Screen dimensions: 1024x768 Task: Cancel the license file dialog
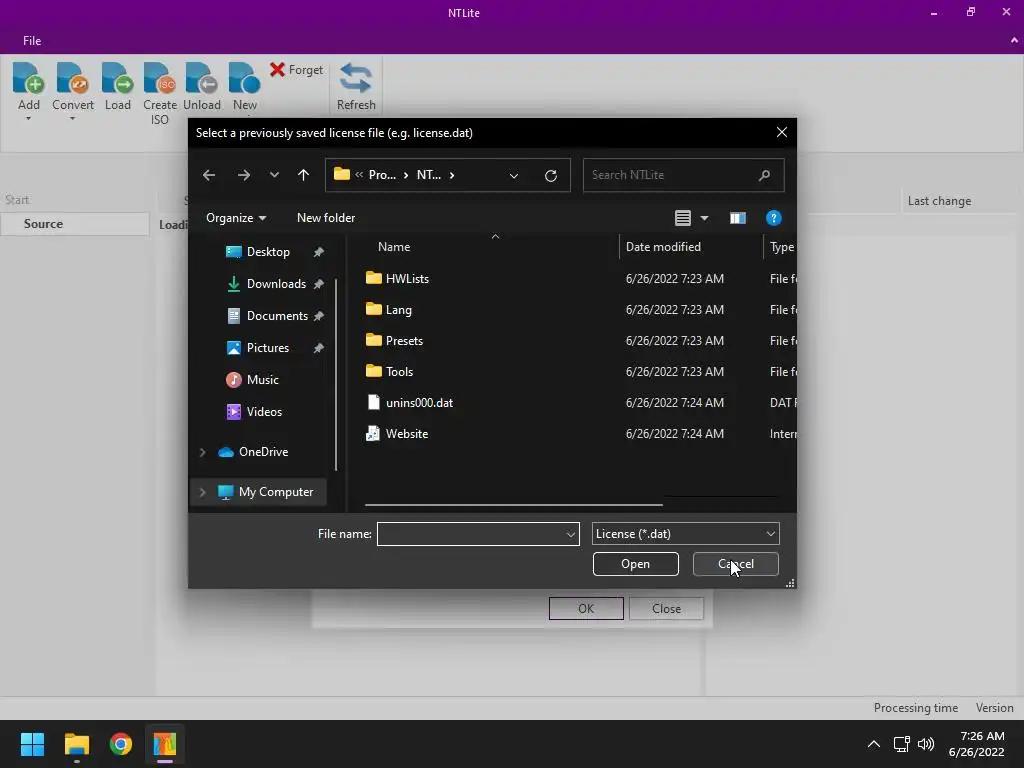pyautogui.click(x=735, y=564)
